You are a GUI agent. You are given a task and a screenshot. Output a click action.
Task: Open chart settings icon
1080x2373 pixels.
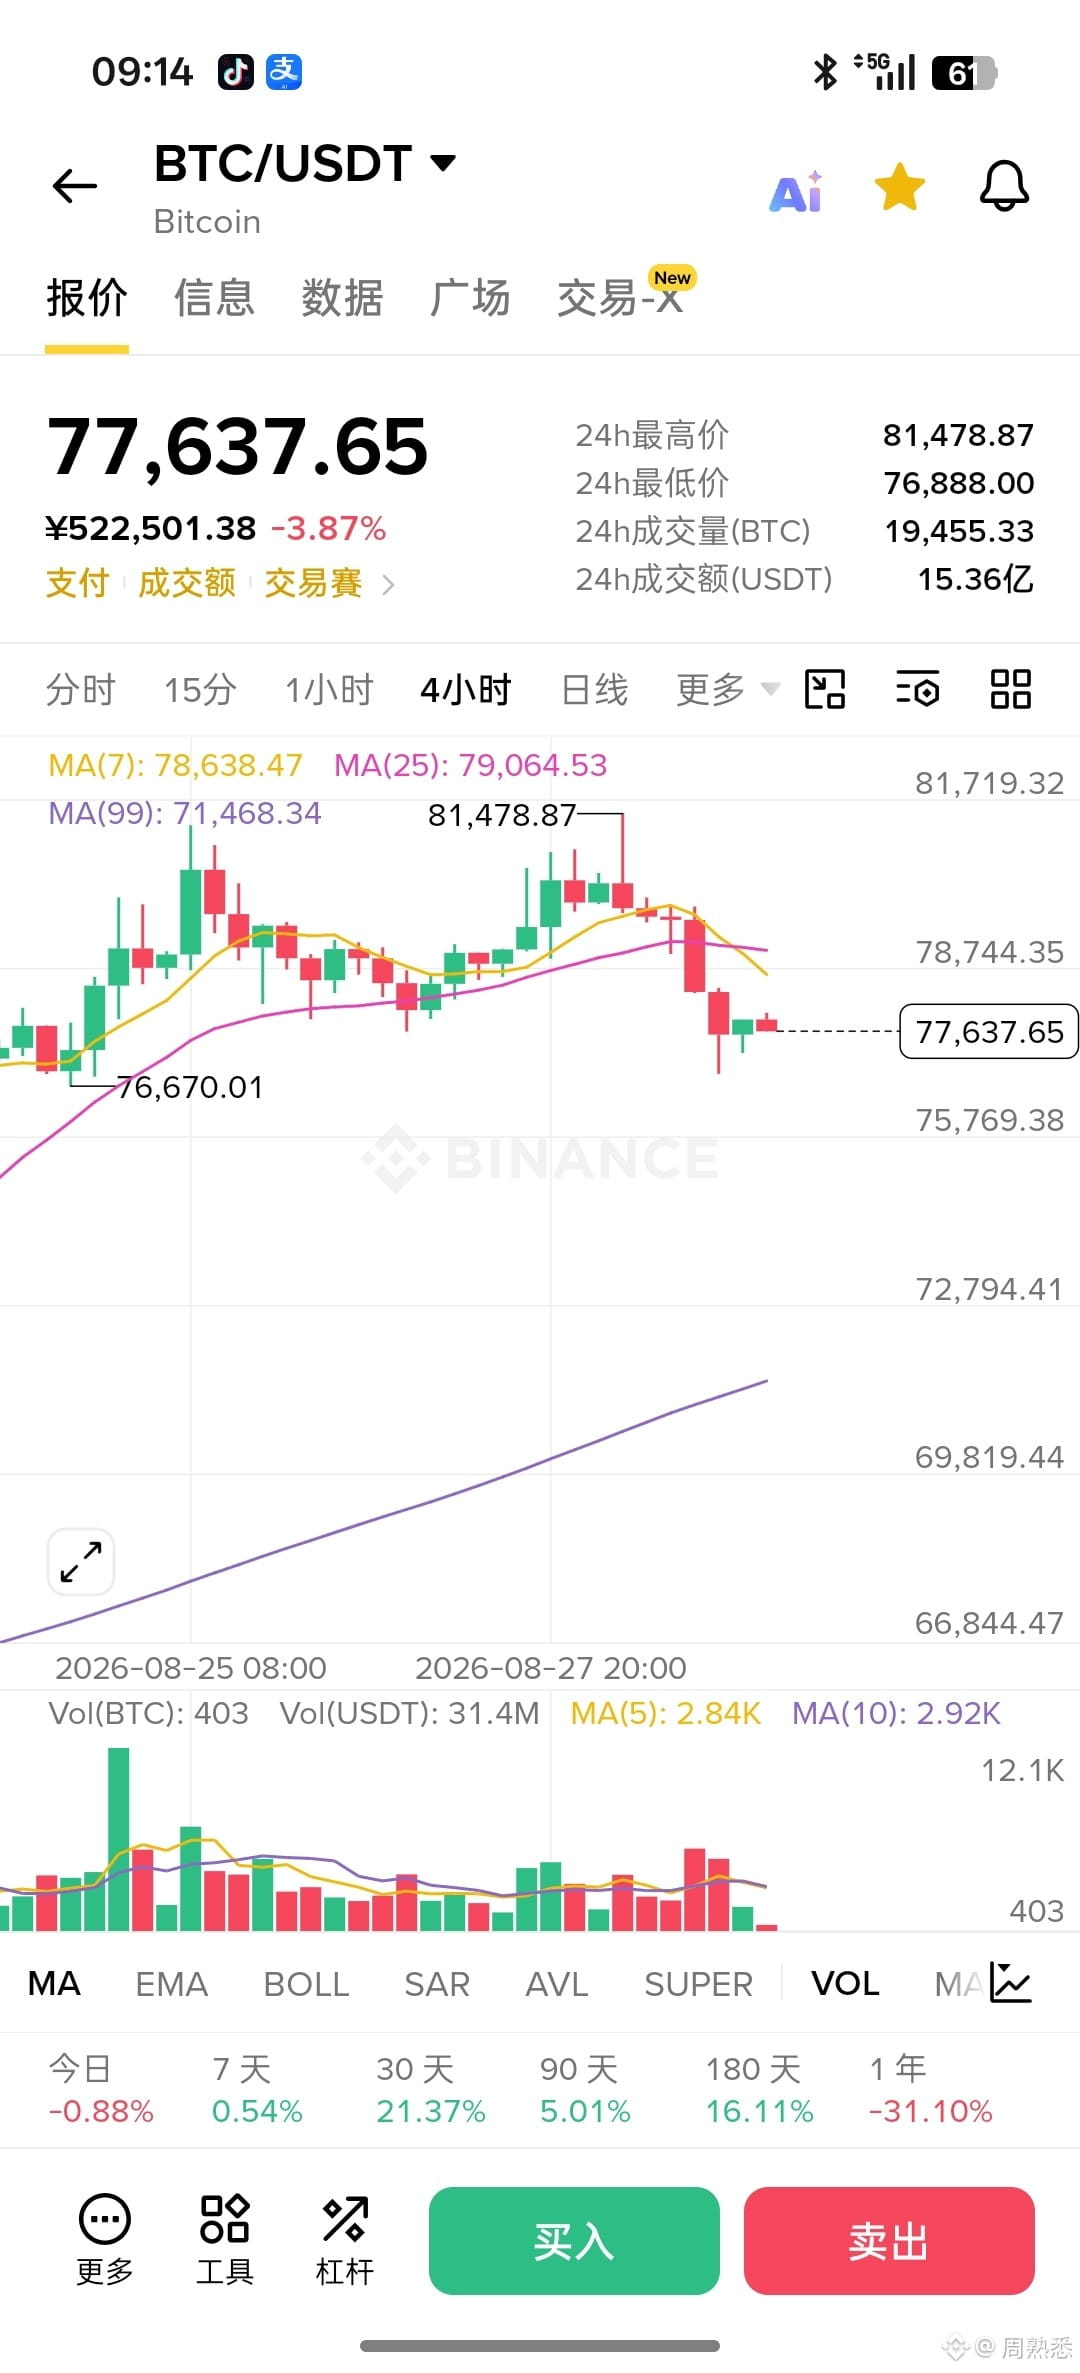(917, 689)
